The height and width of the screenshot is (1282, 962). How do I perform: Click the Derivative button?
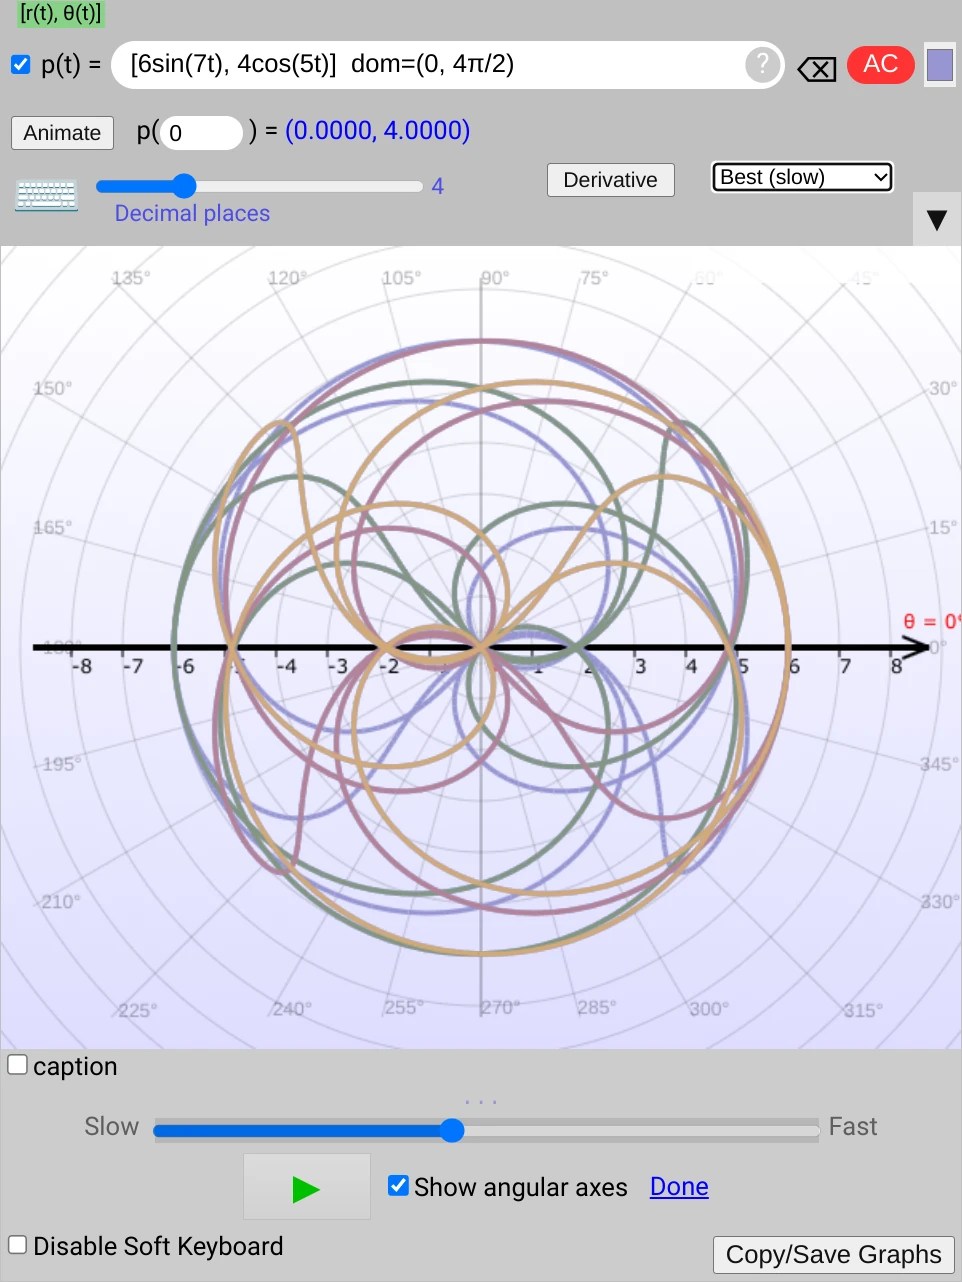coord(610,180)
